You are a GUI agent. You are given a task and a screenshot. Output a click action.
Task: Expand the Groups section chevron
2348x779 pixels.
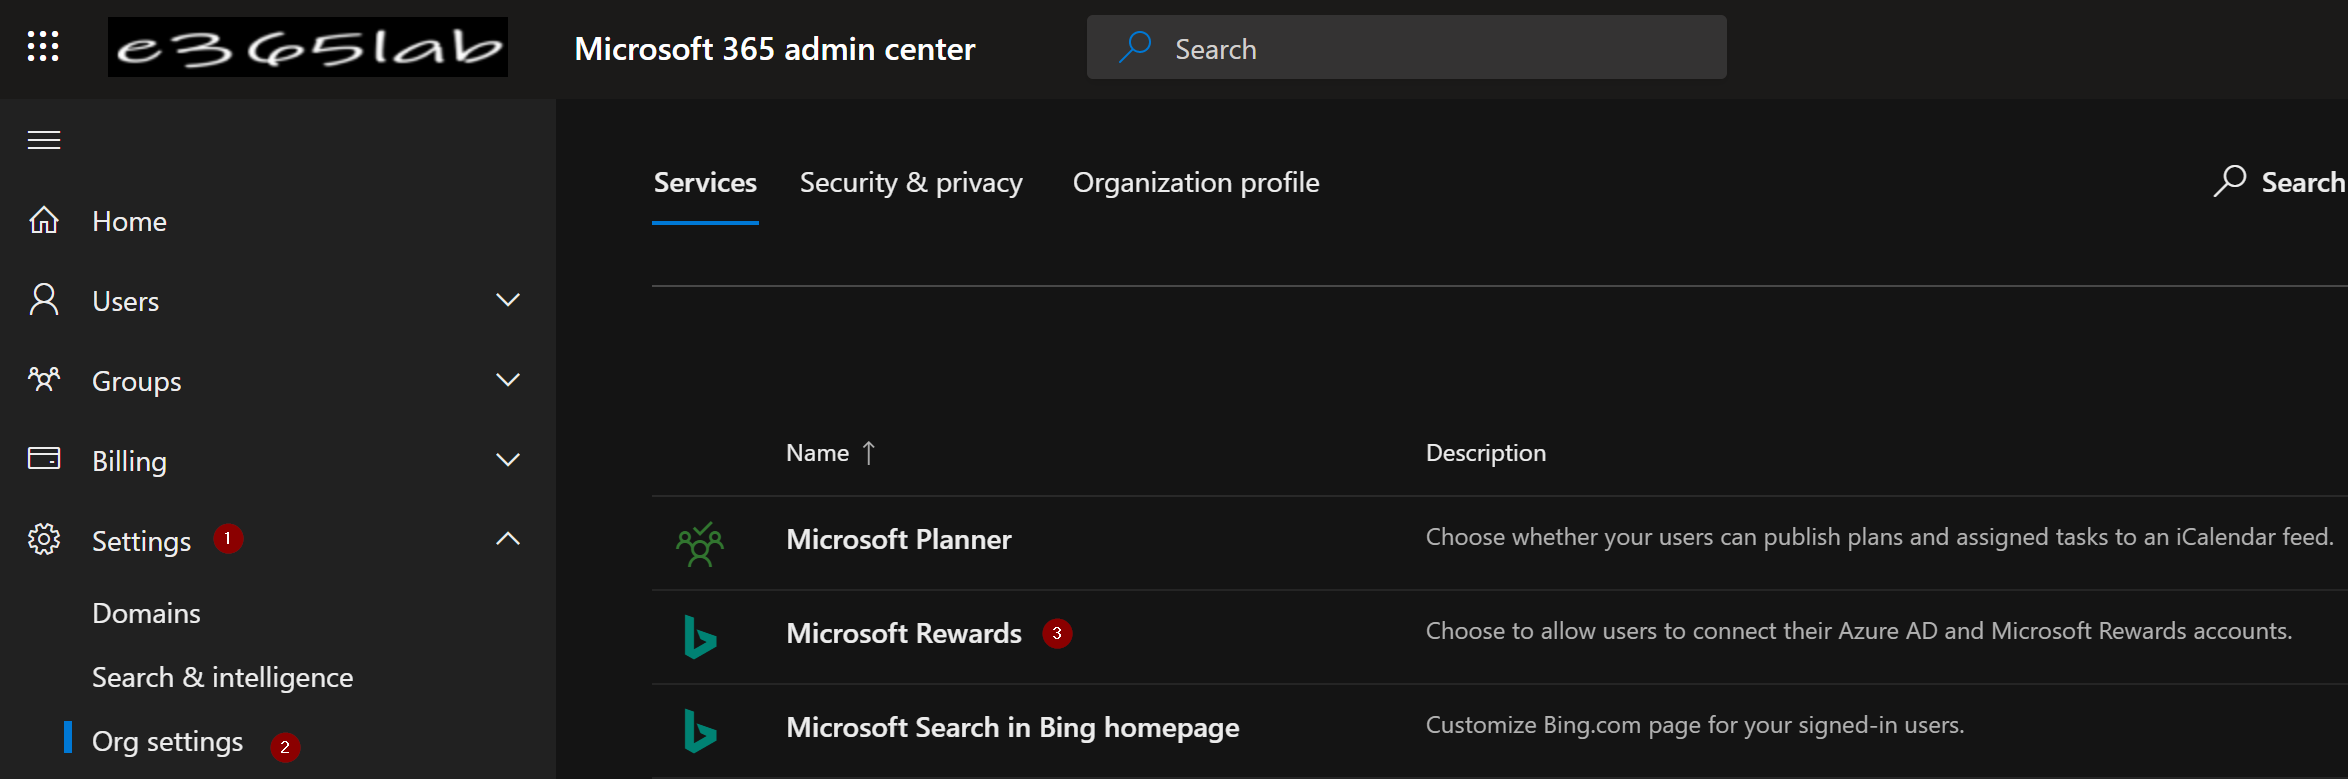coord(508,380)
